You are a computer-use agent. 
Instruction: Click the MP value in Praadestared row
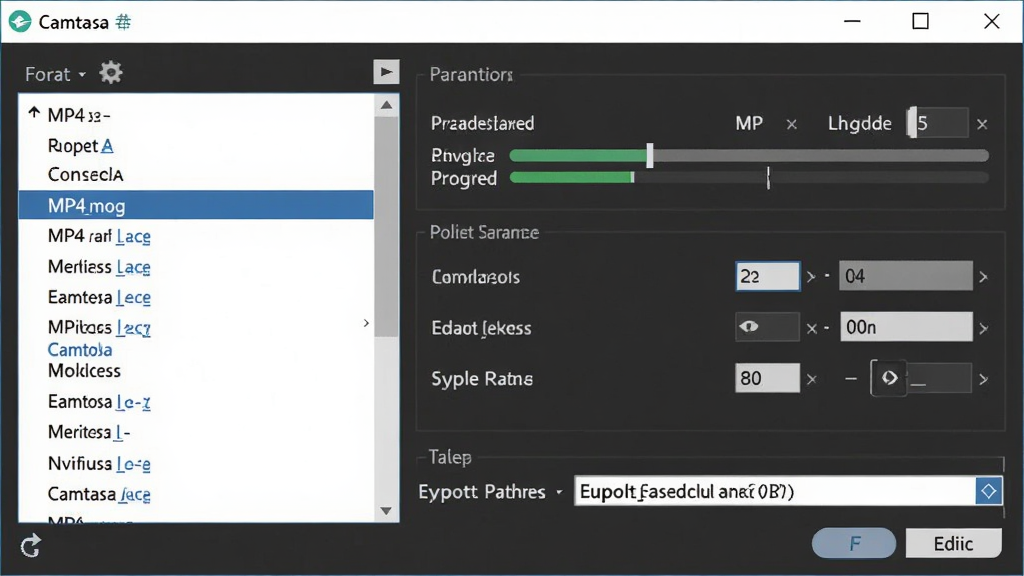pos(749,123)
